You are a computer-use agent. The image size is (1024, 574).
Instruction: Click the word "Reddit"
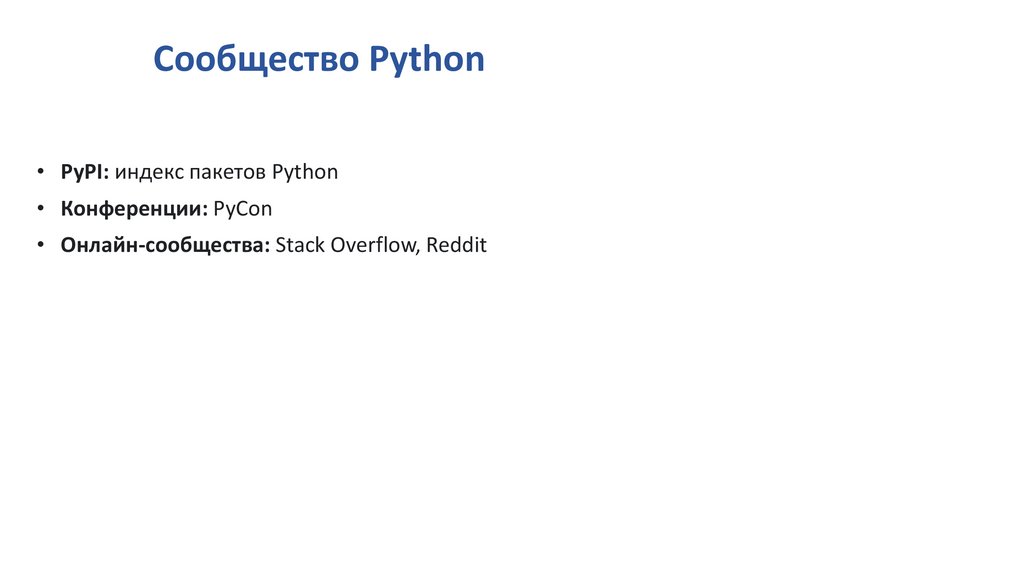456,246
